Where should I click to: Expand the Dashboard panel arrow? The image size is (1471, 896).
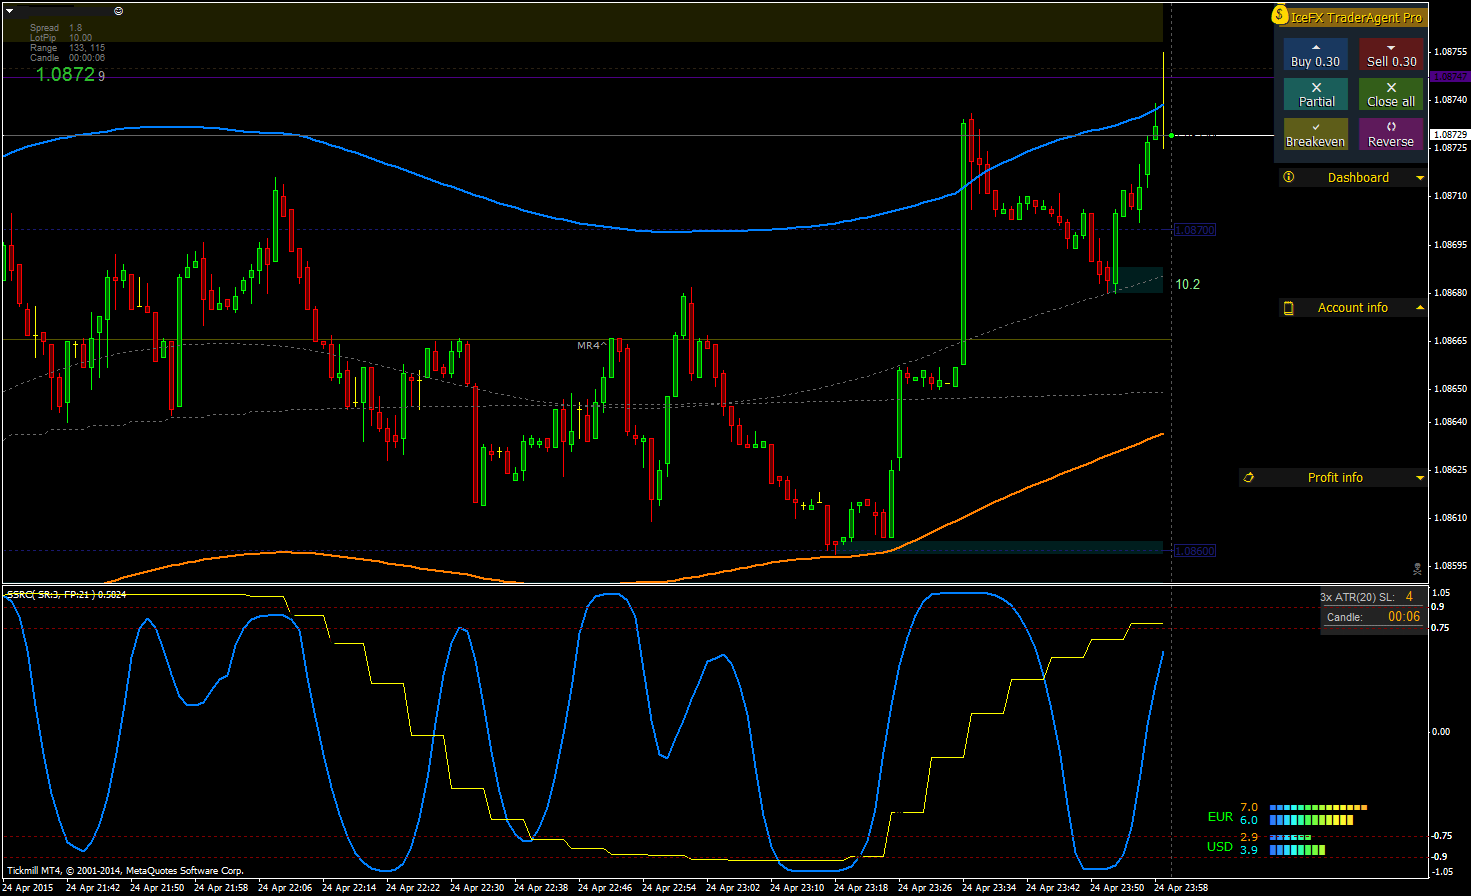tap(1420, 178)
